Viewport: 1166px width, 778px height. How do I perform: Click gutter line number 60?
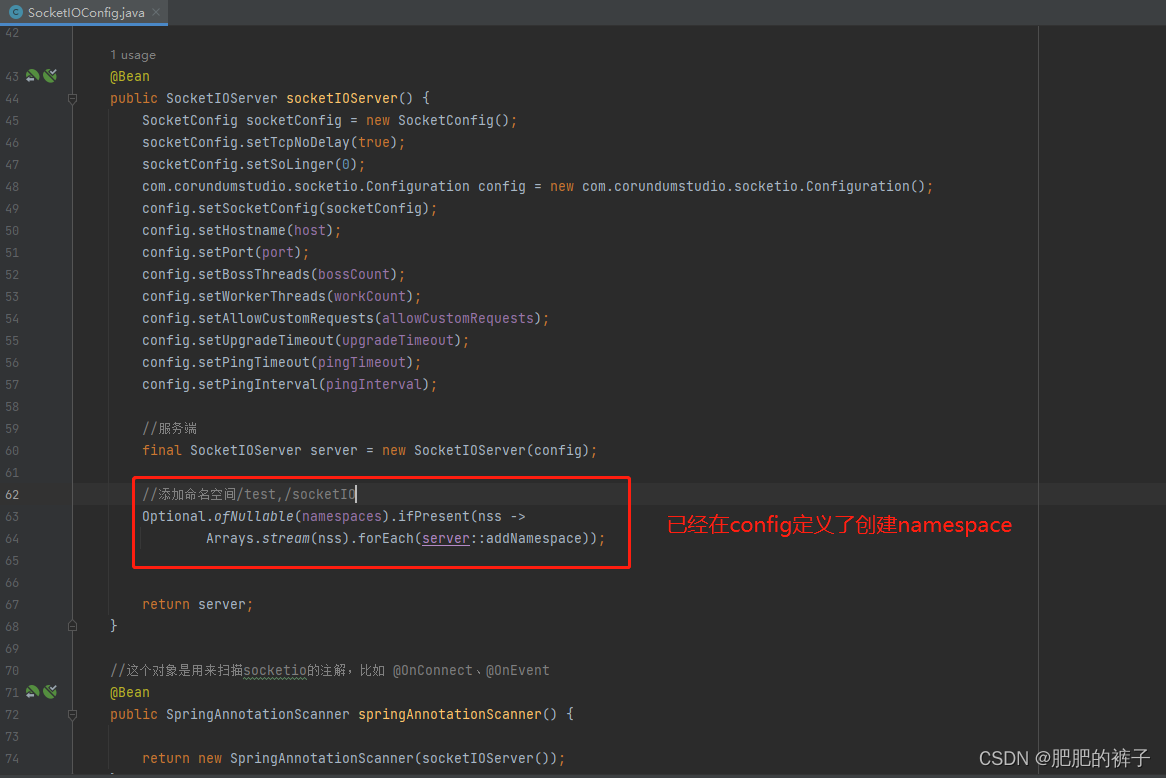(12, 451)
